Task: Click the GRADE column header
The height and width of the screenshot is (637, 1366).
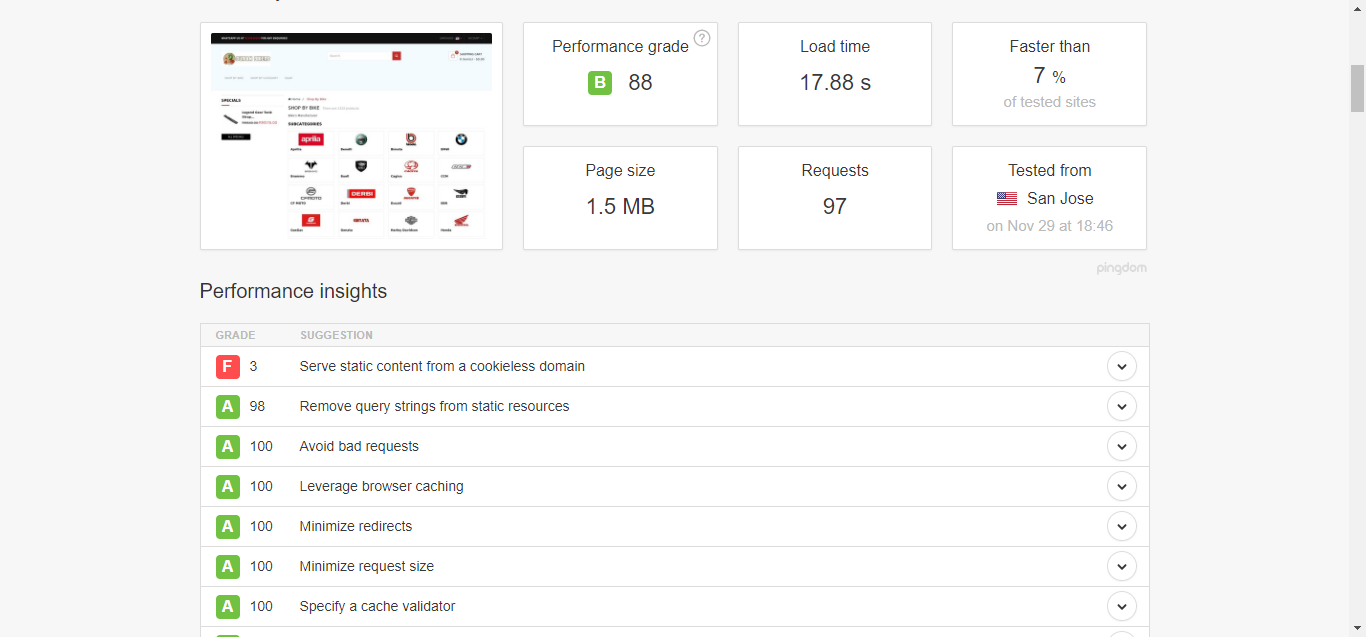Action: 236,336
